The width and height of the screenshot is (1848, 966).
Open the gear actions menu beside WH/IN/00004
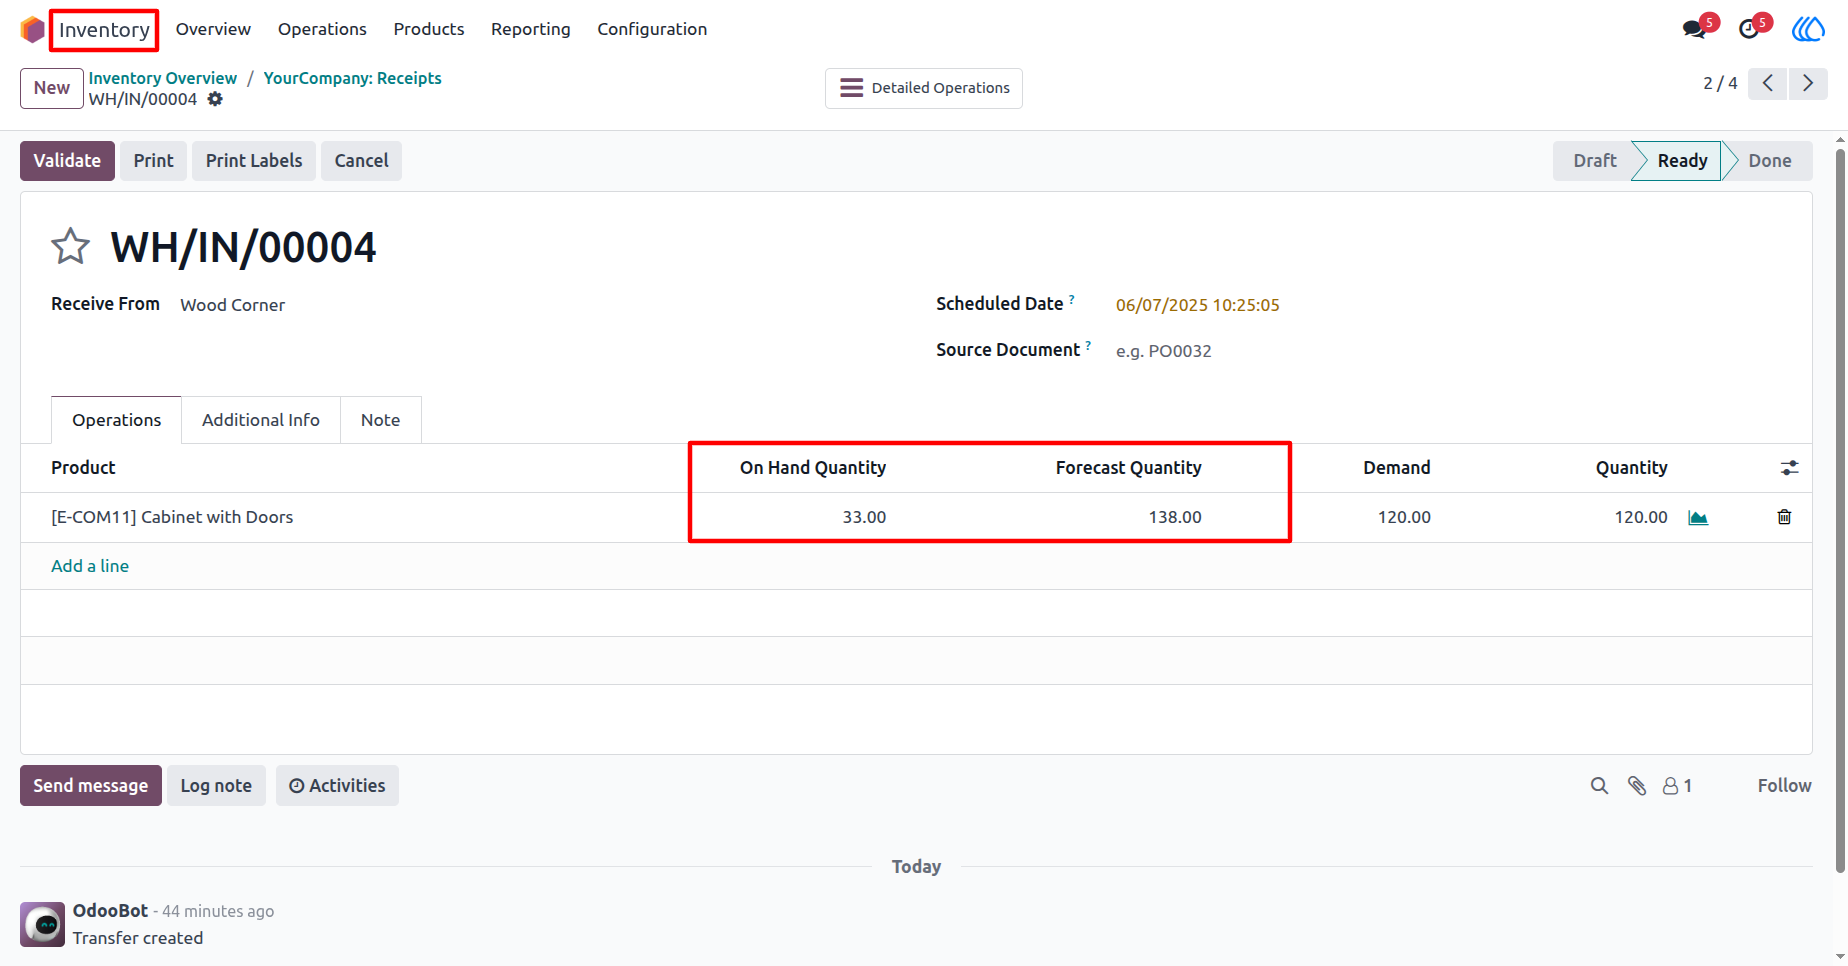[215, 99]
